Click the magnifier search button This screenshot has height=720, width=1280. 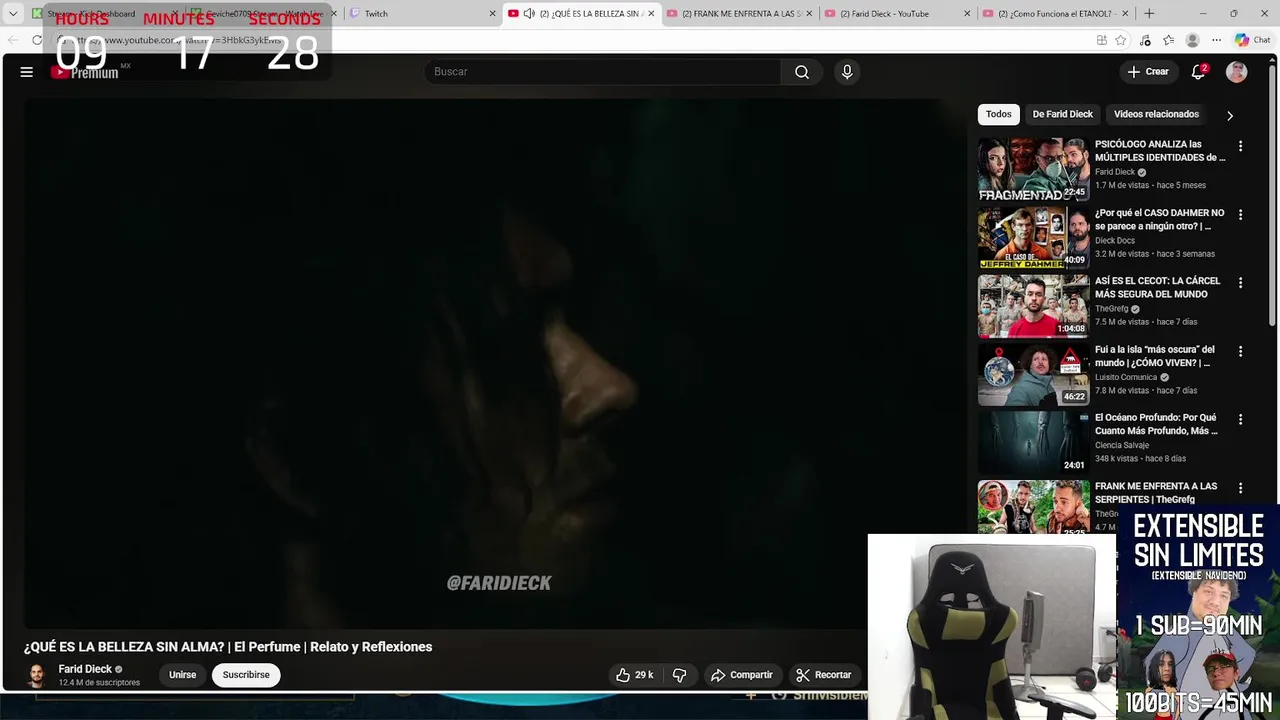pyautogui.click(x=802, y=72)
